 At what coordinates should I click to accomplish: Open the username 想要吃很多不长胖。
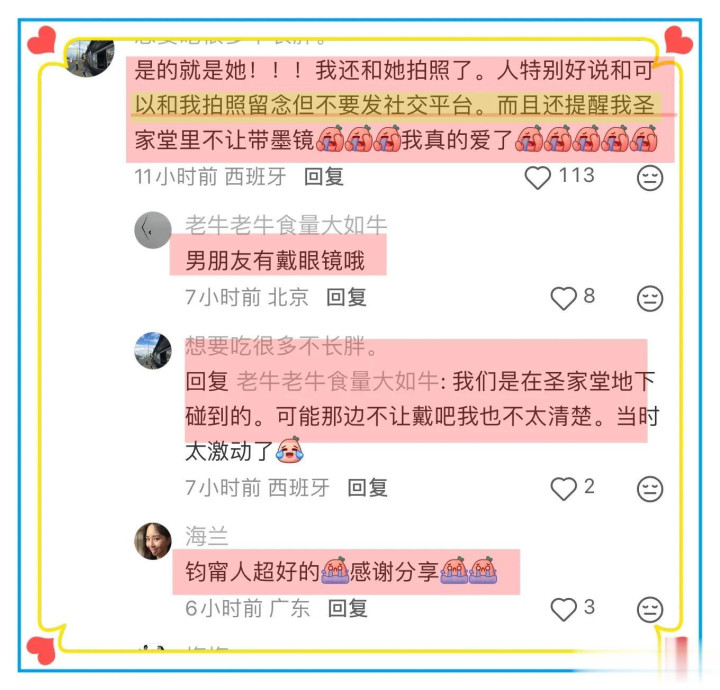coord(281,346)
